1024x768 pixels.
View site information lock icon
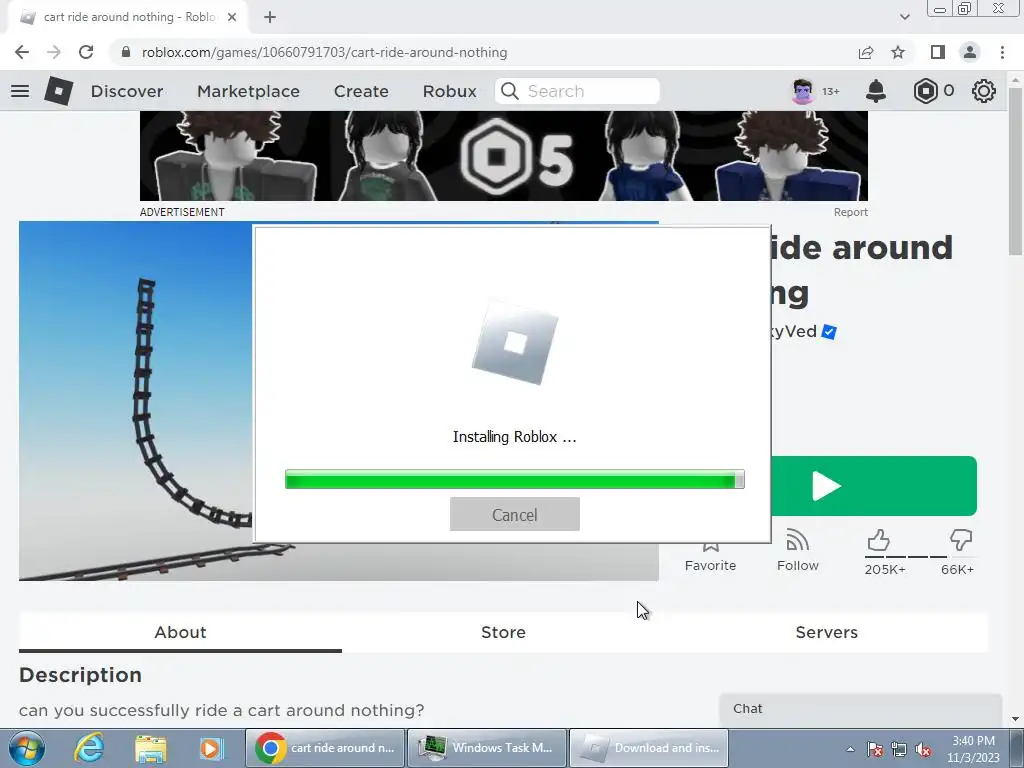pyautogui.click(x=126, y=52)
